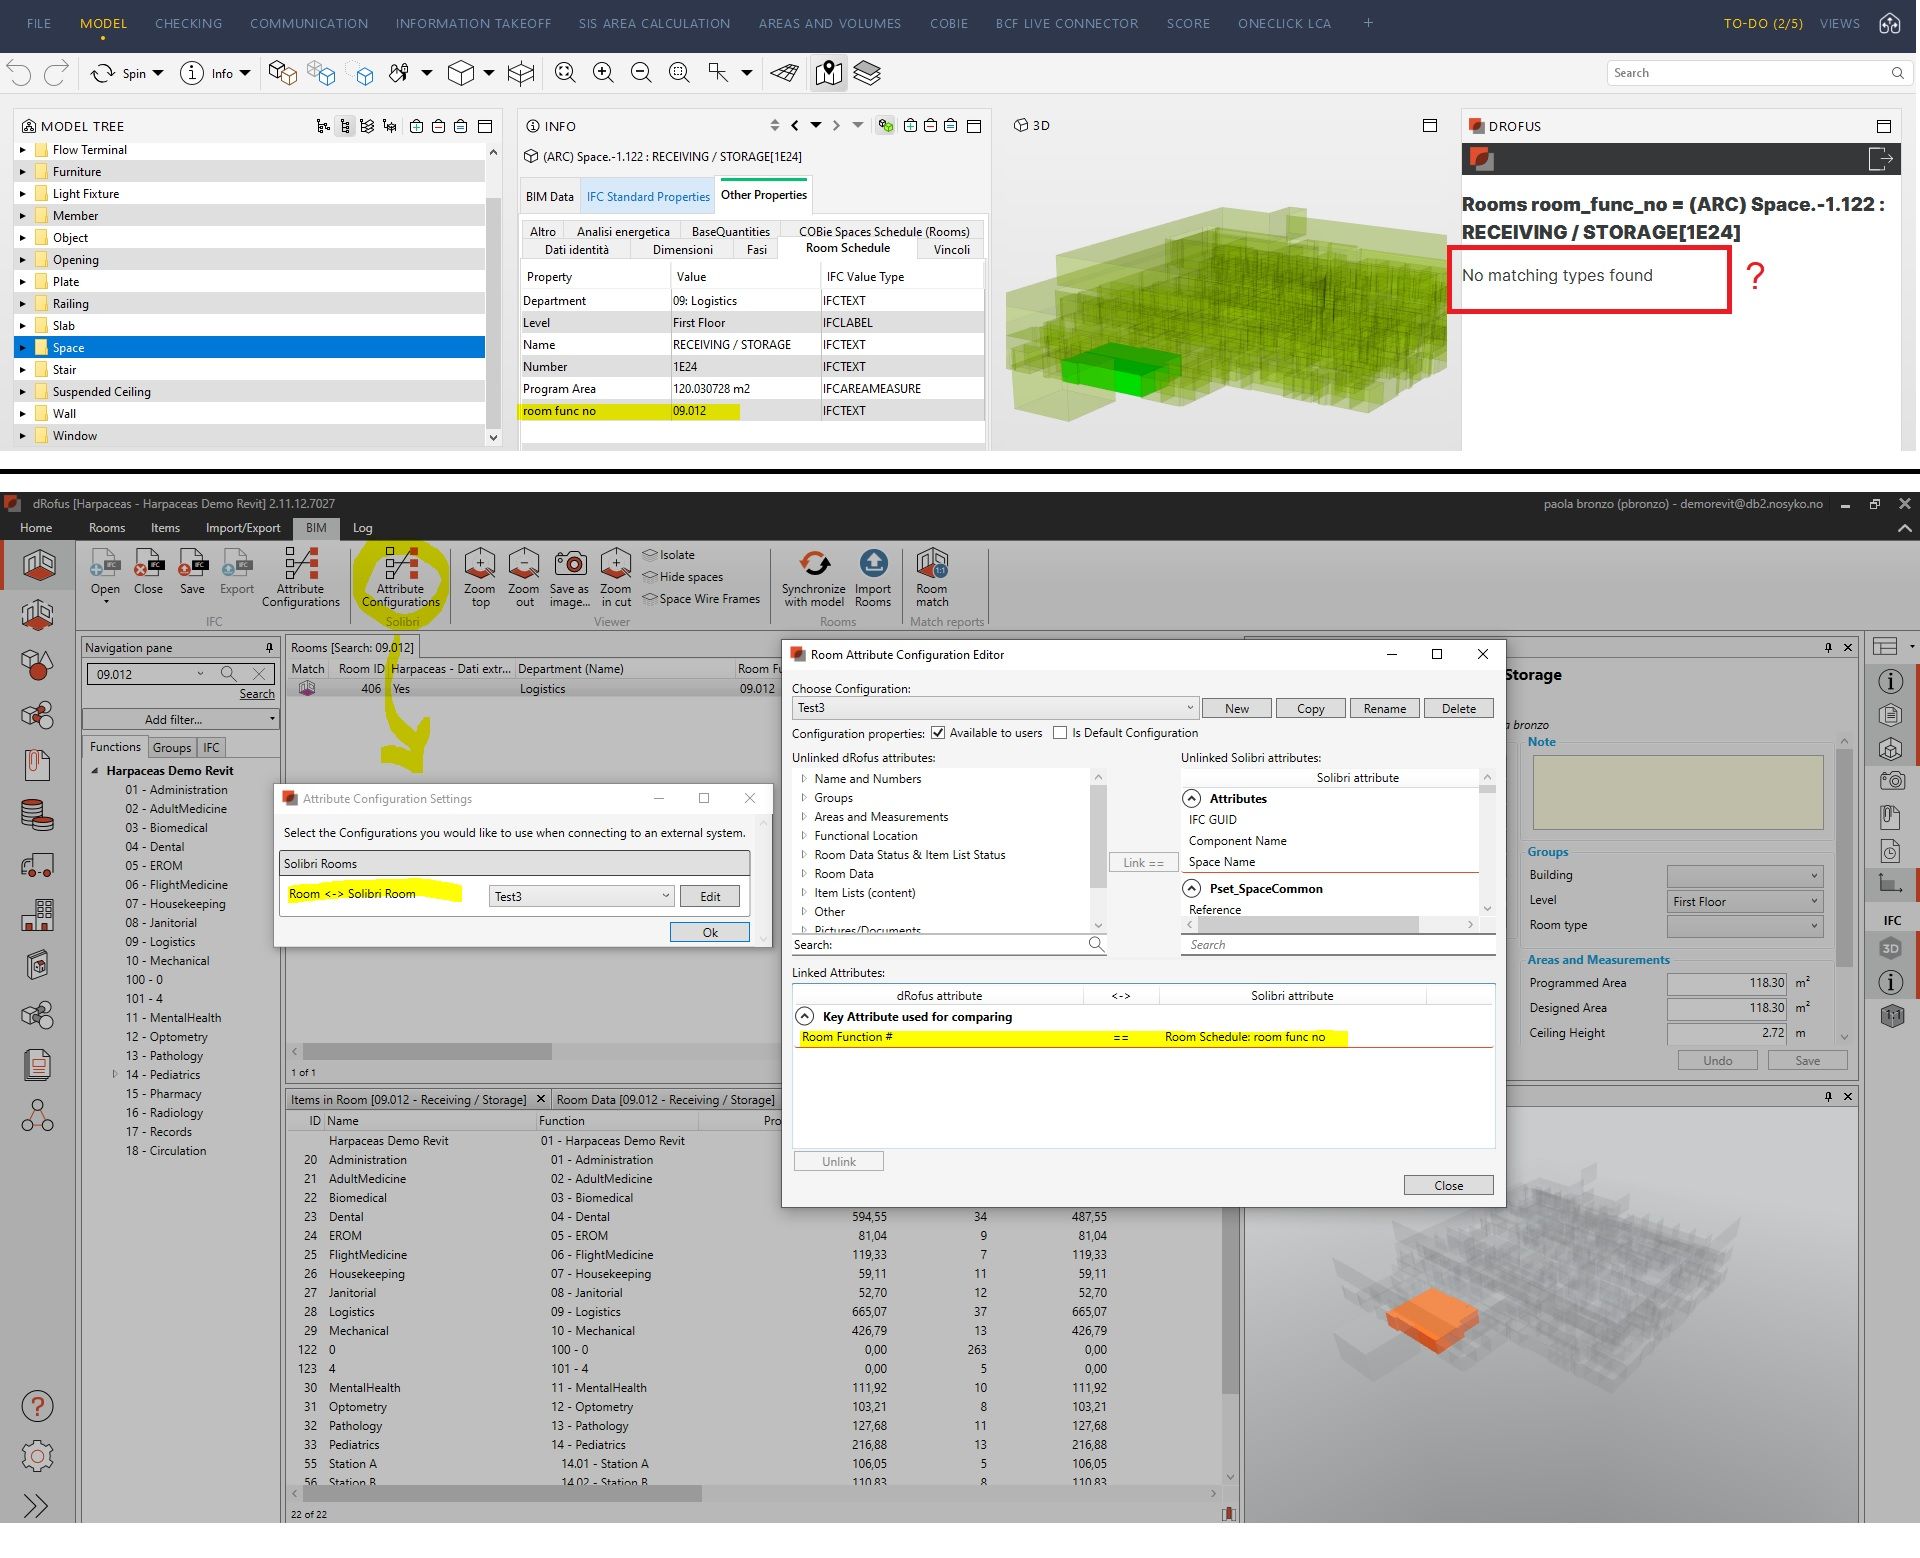
Task: Click the Undo arrow in Solibri toolbar
Action: point(19,73)
